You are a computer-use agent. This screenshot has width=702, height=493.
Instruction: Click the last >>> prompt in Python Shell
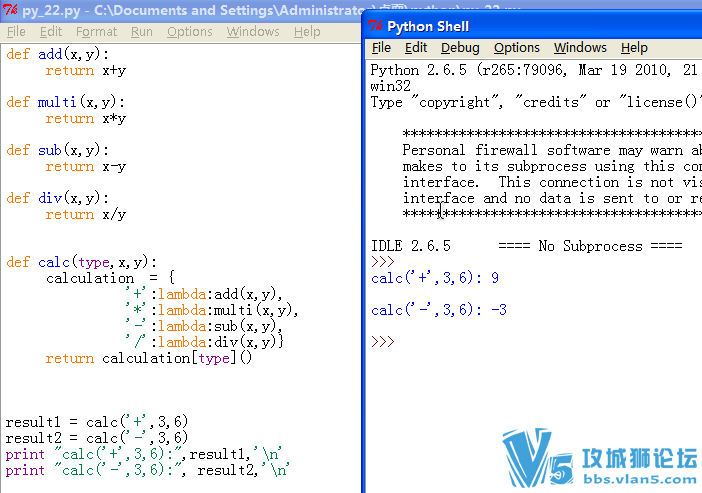pos(383,342)
